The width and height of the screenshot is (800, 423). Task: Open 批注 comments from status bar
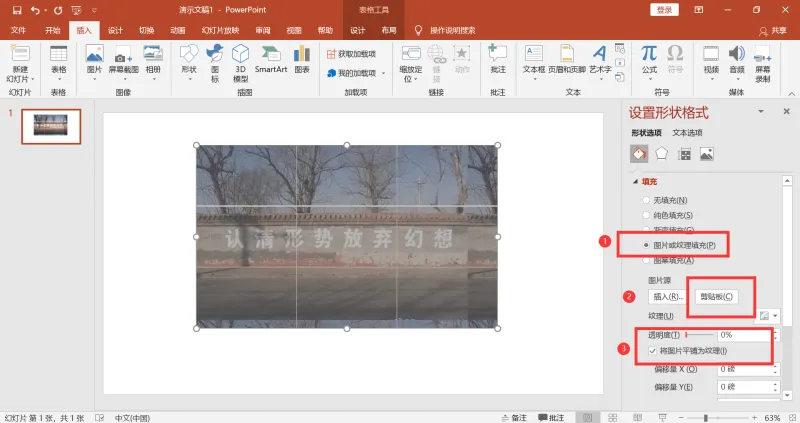click(x=552, y=418)
